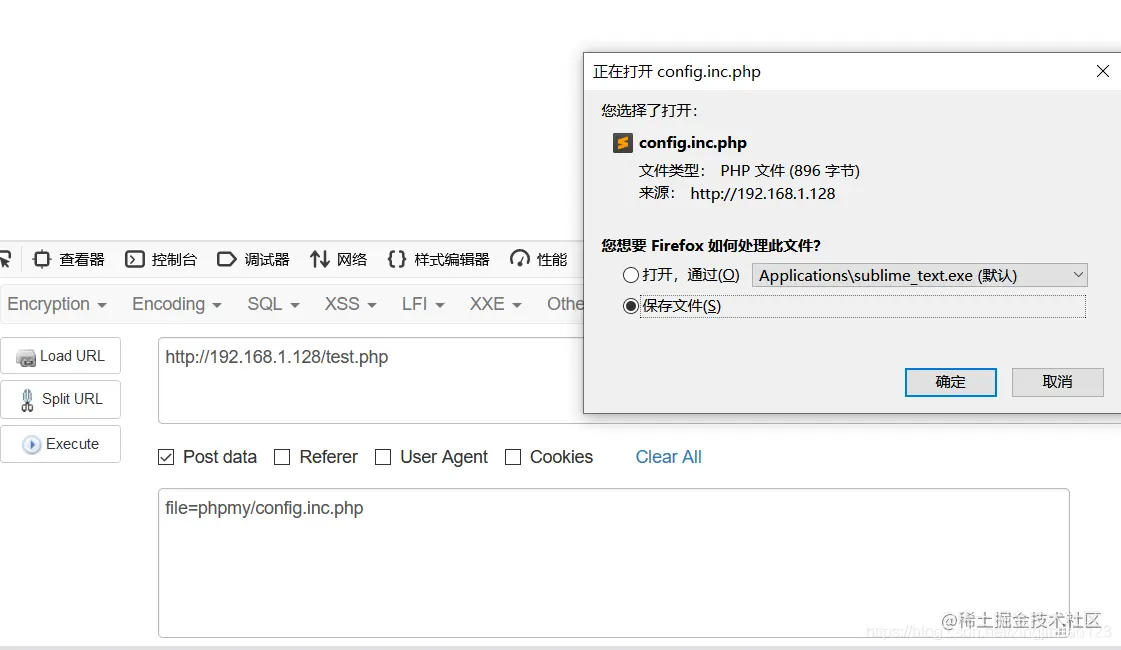Click the Execute button

[x=60, y=444]
